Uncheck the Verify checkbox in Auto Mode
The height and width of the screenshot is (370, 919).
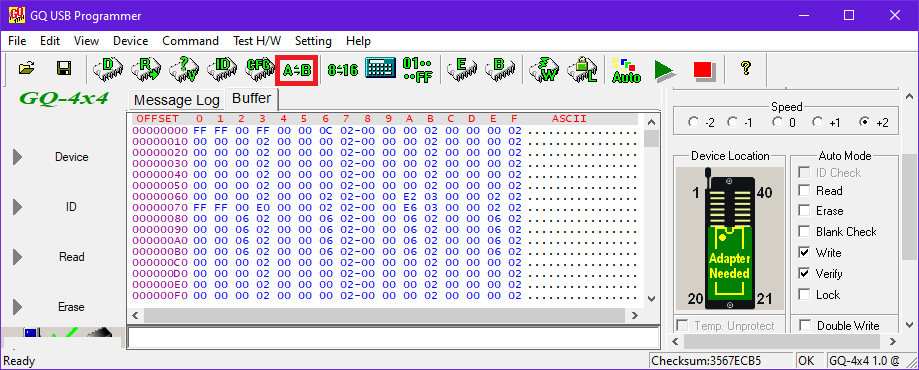click(804, 274)
